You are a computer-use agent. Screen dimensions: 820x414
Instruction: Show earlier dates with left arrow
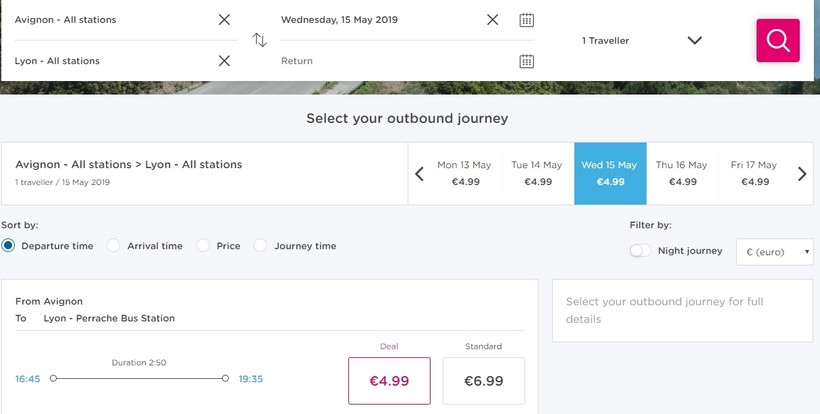tap(419, 174)
